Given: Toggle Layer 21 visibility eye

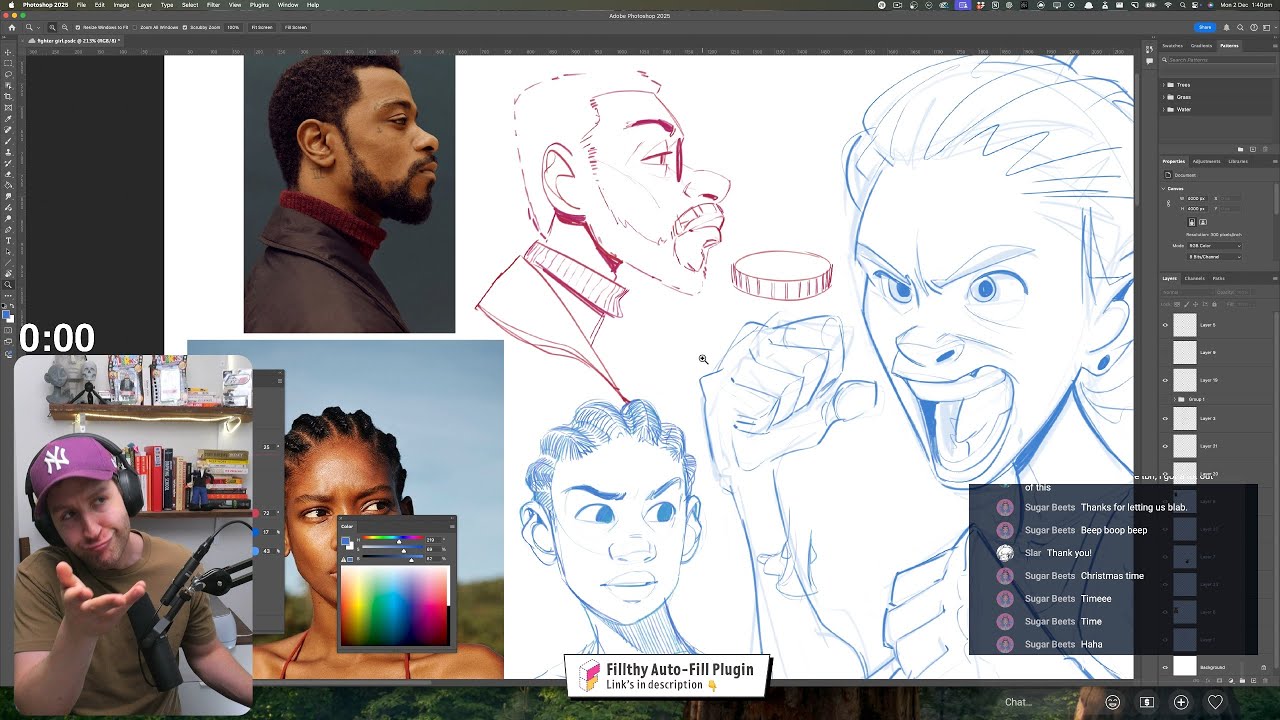Looking at the screenshot, I should (x=1165, y=446).
